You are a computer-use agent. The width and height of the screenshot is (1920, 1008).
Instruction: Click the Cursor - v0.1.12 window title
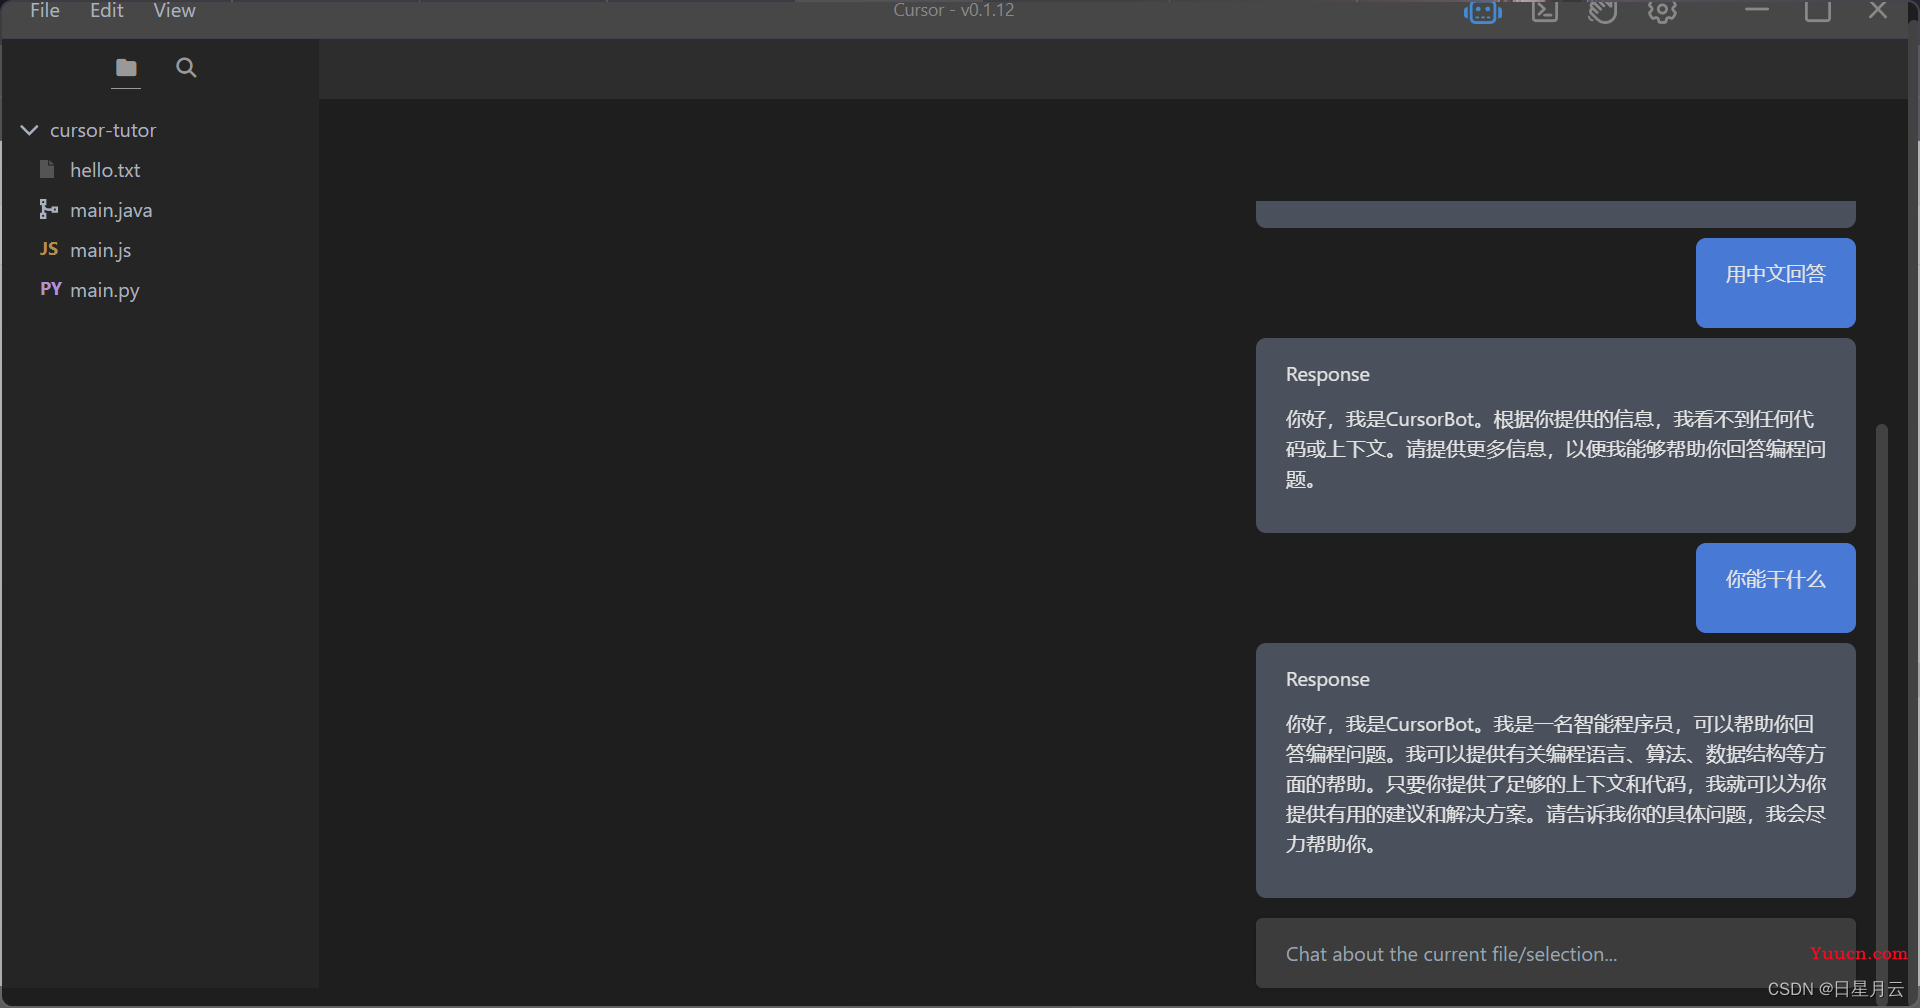coord(954,10)
